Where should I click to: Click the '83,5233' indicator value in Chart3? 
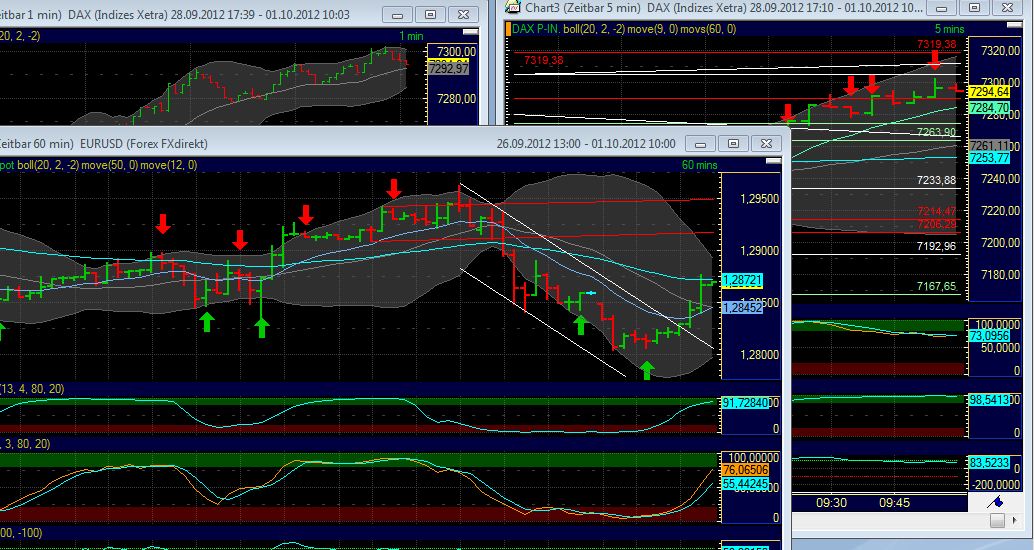[990, 463]
